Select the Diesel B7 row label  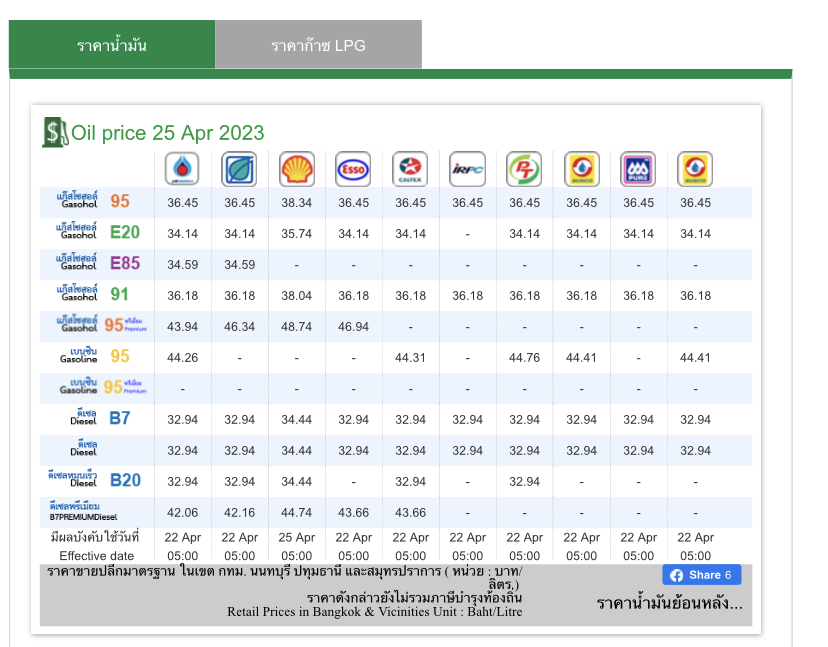pos(100,418)
